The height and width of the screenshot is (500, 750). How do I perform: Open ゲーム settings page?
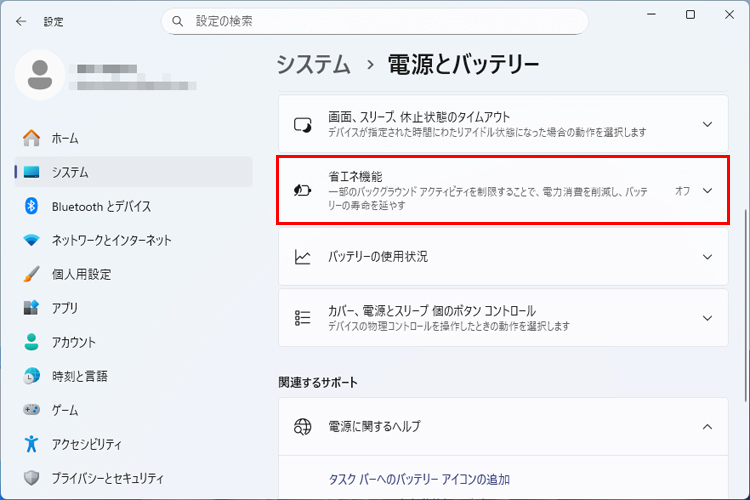click(65, 410)
